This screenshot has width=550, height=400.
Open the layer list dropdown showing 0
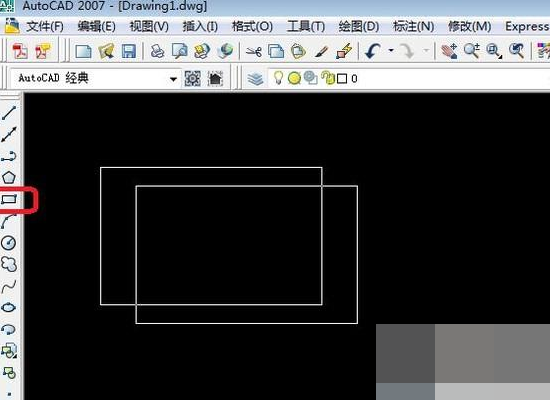tap(410, 78)
